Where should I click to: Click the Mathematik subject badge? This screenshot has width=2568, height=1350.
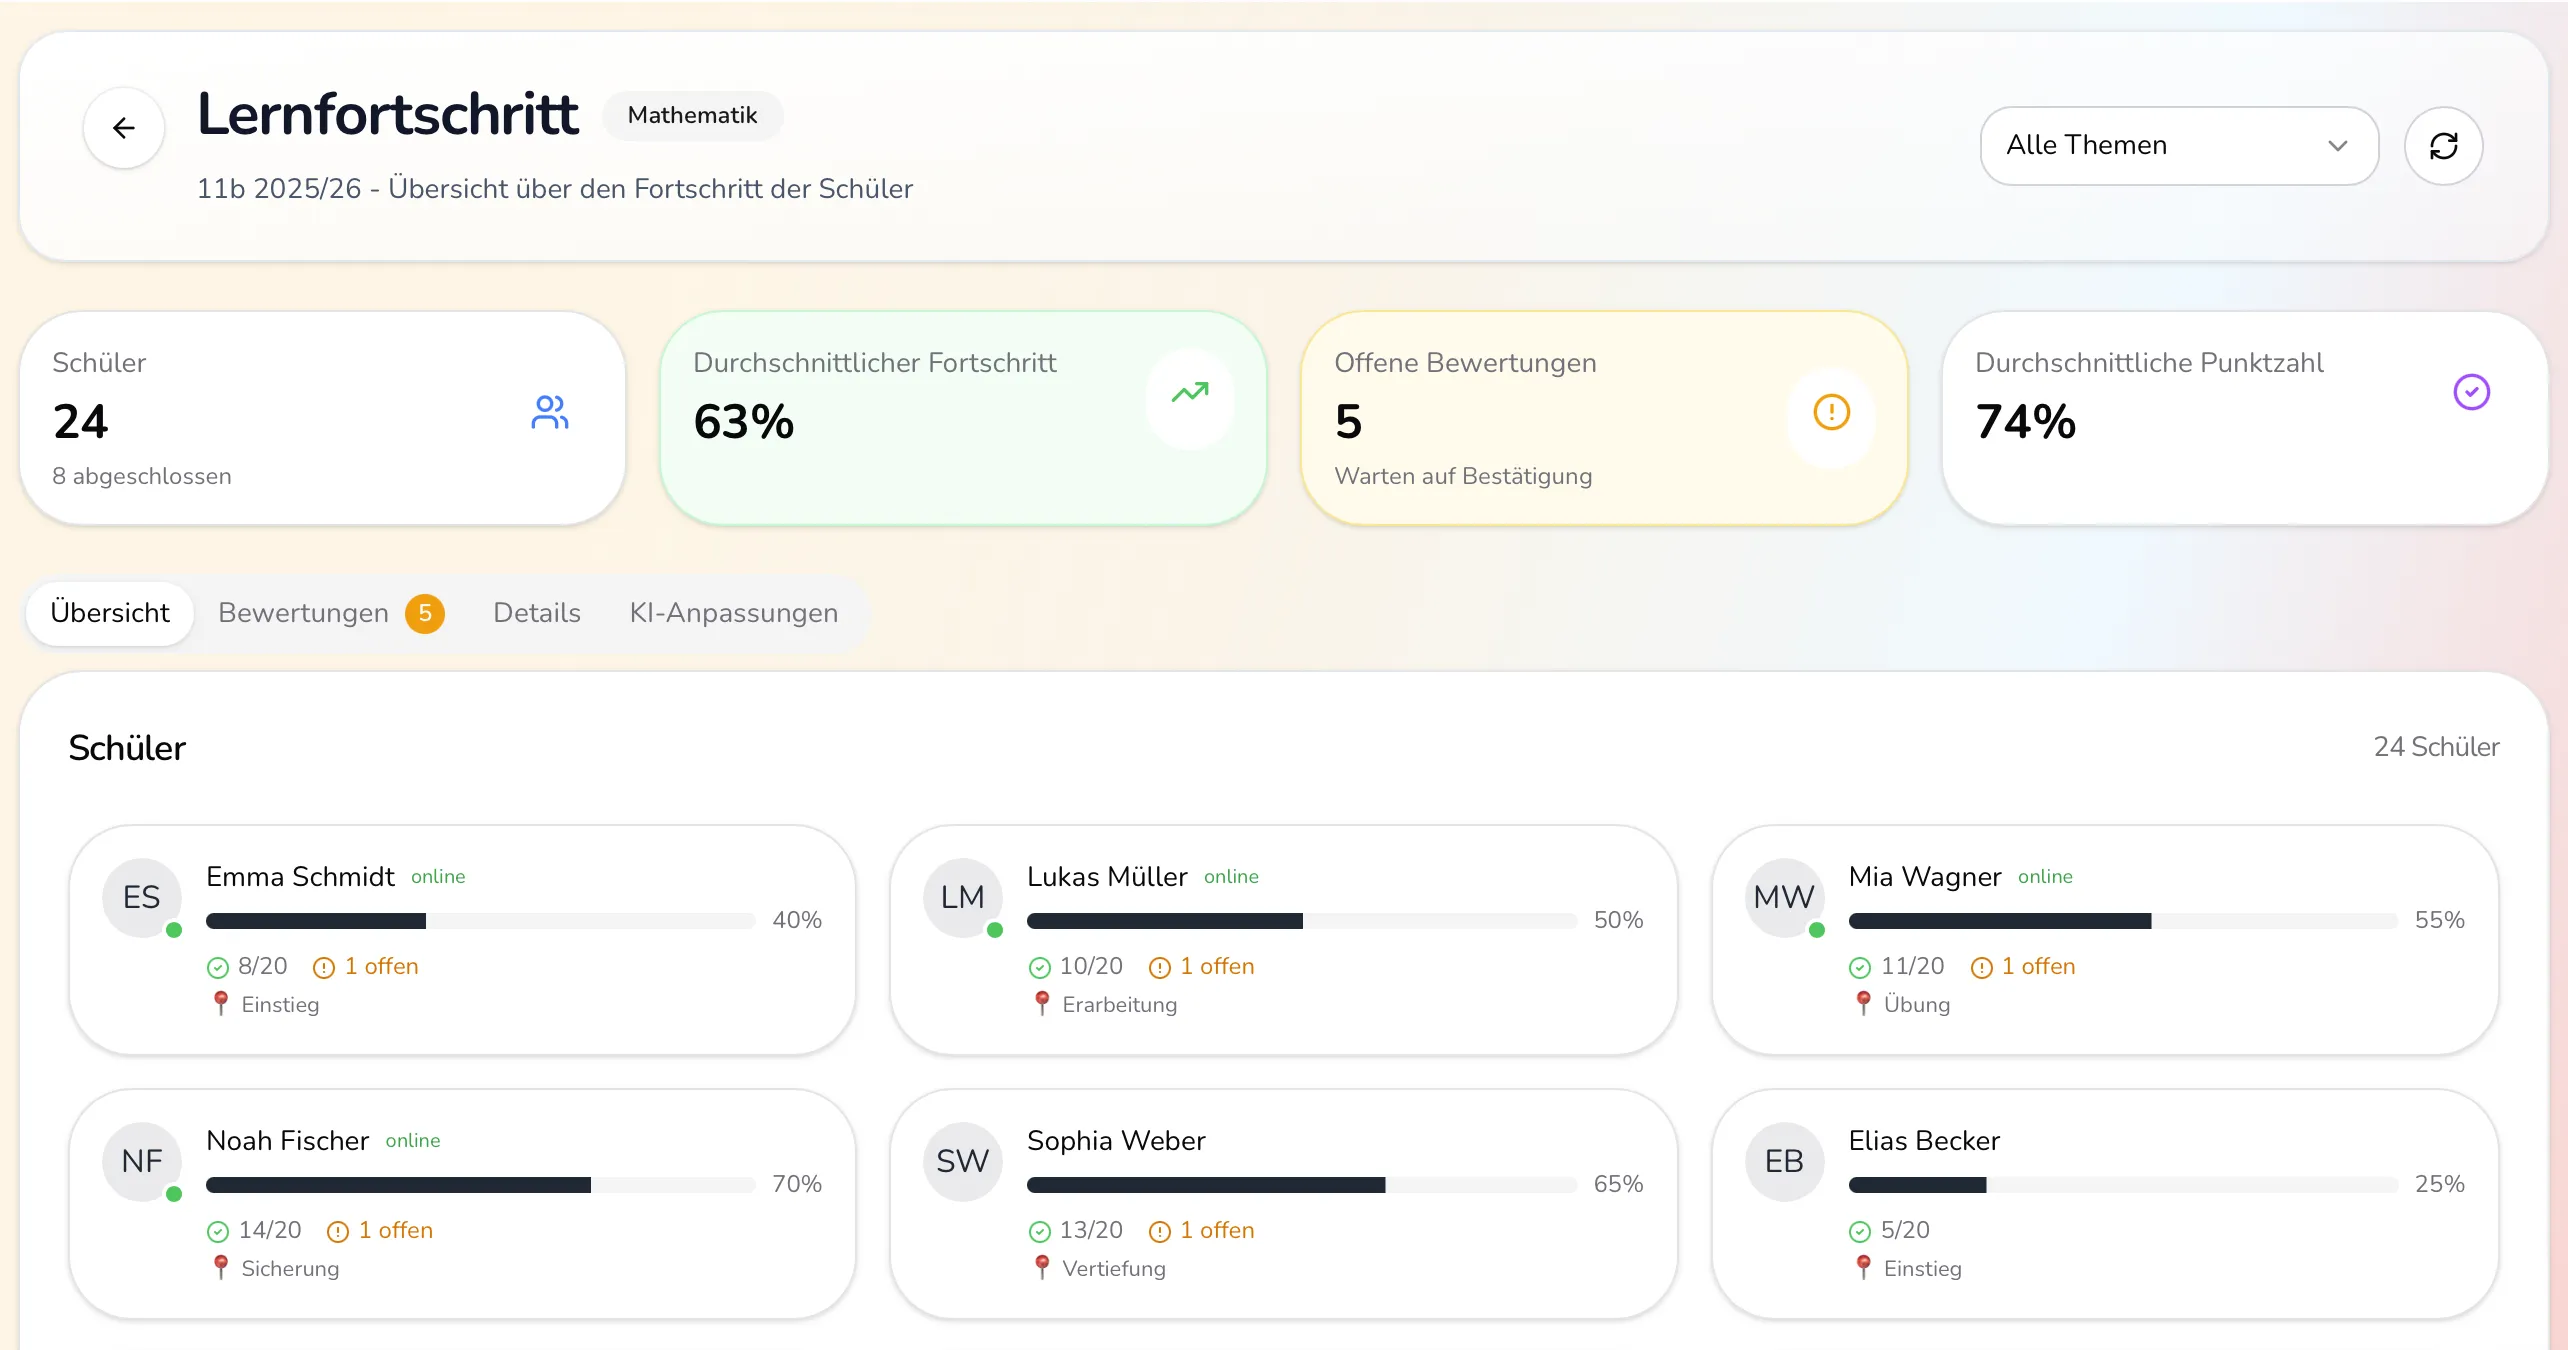point(692,115)
